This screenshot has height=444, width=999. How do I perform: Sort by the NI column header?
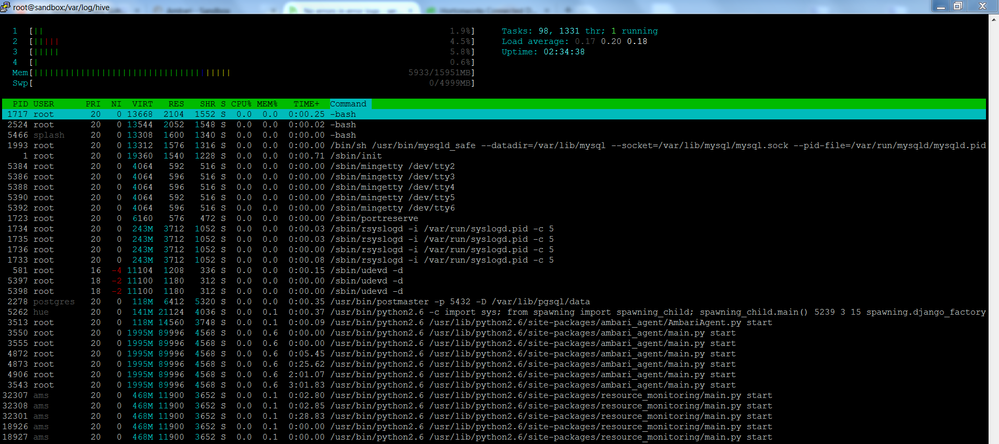tap(116, 104)
